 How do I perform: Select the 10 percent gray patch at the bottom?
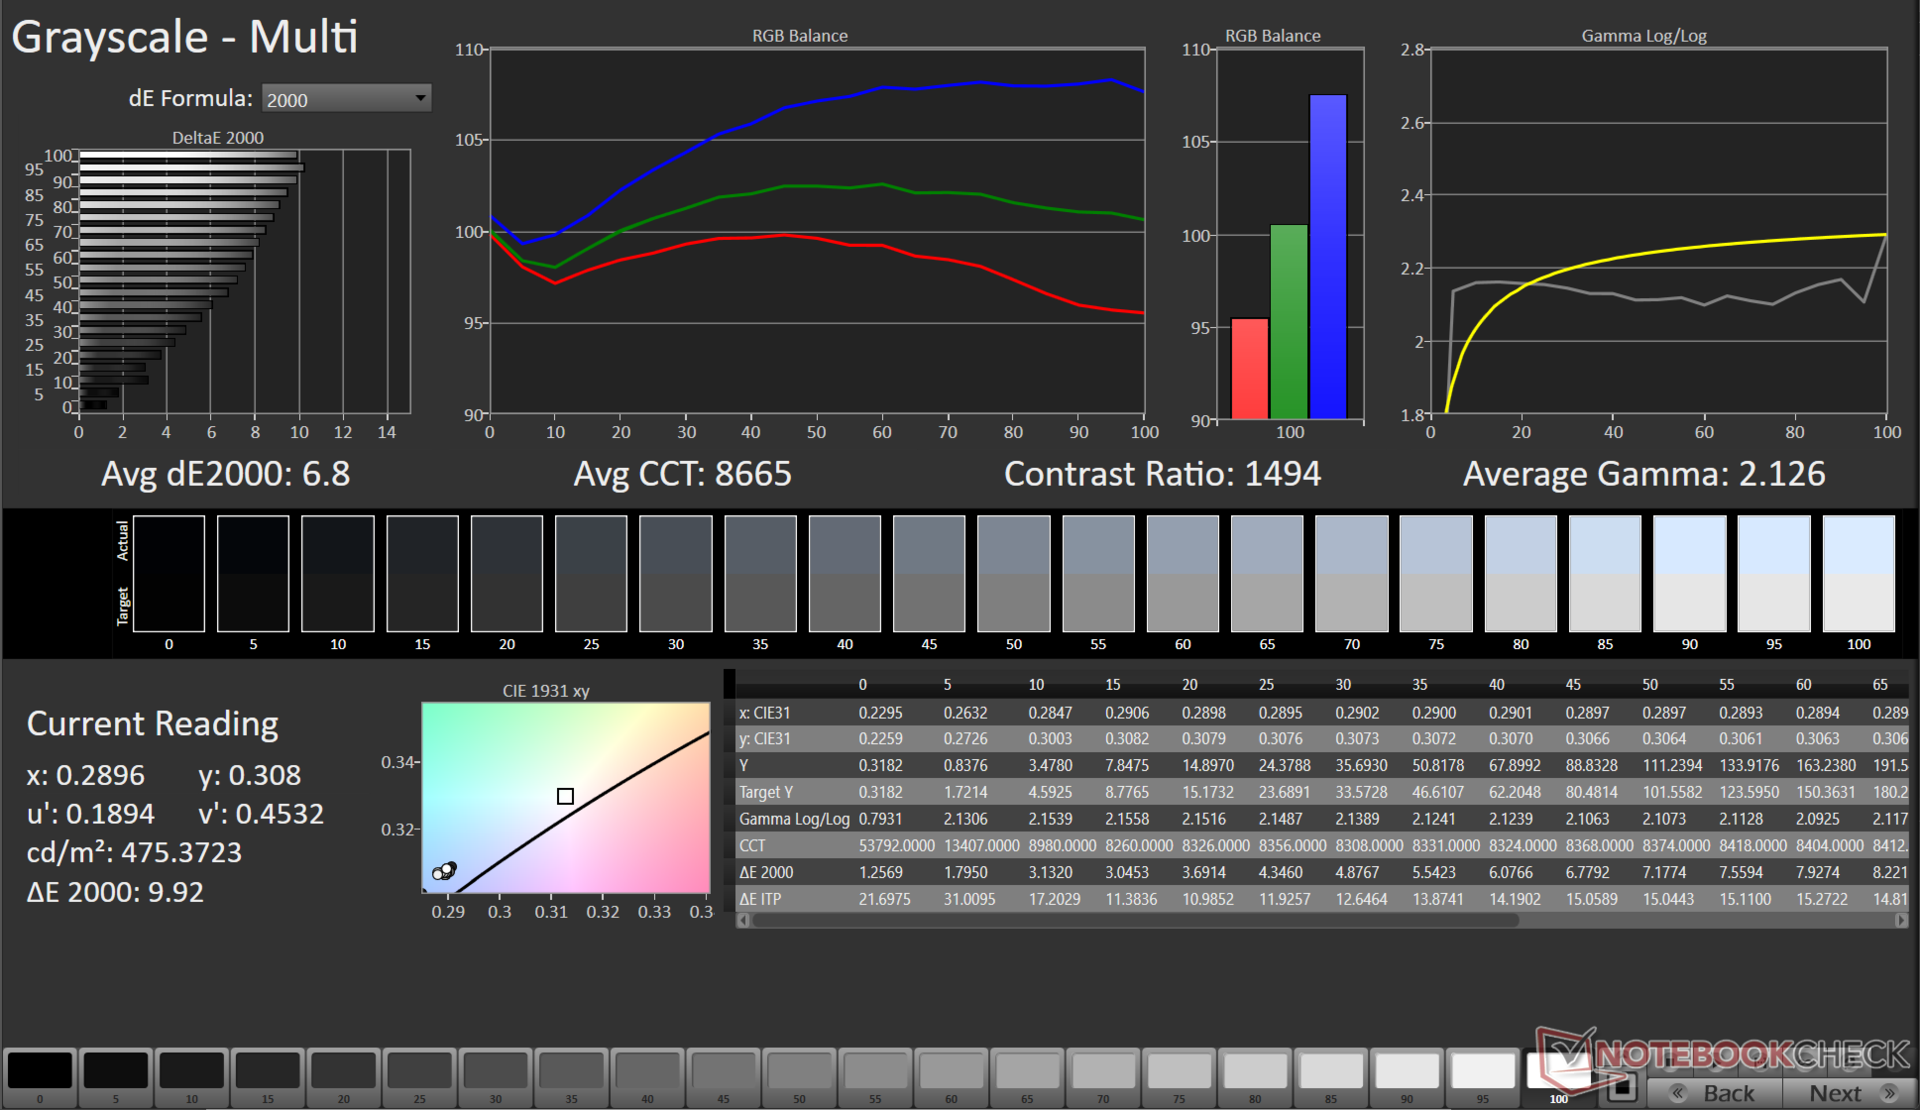click(192, 1076)
